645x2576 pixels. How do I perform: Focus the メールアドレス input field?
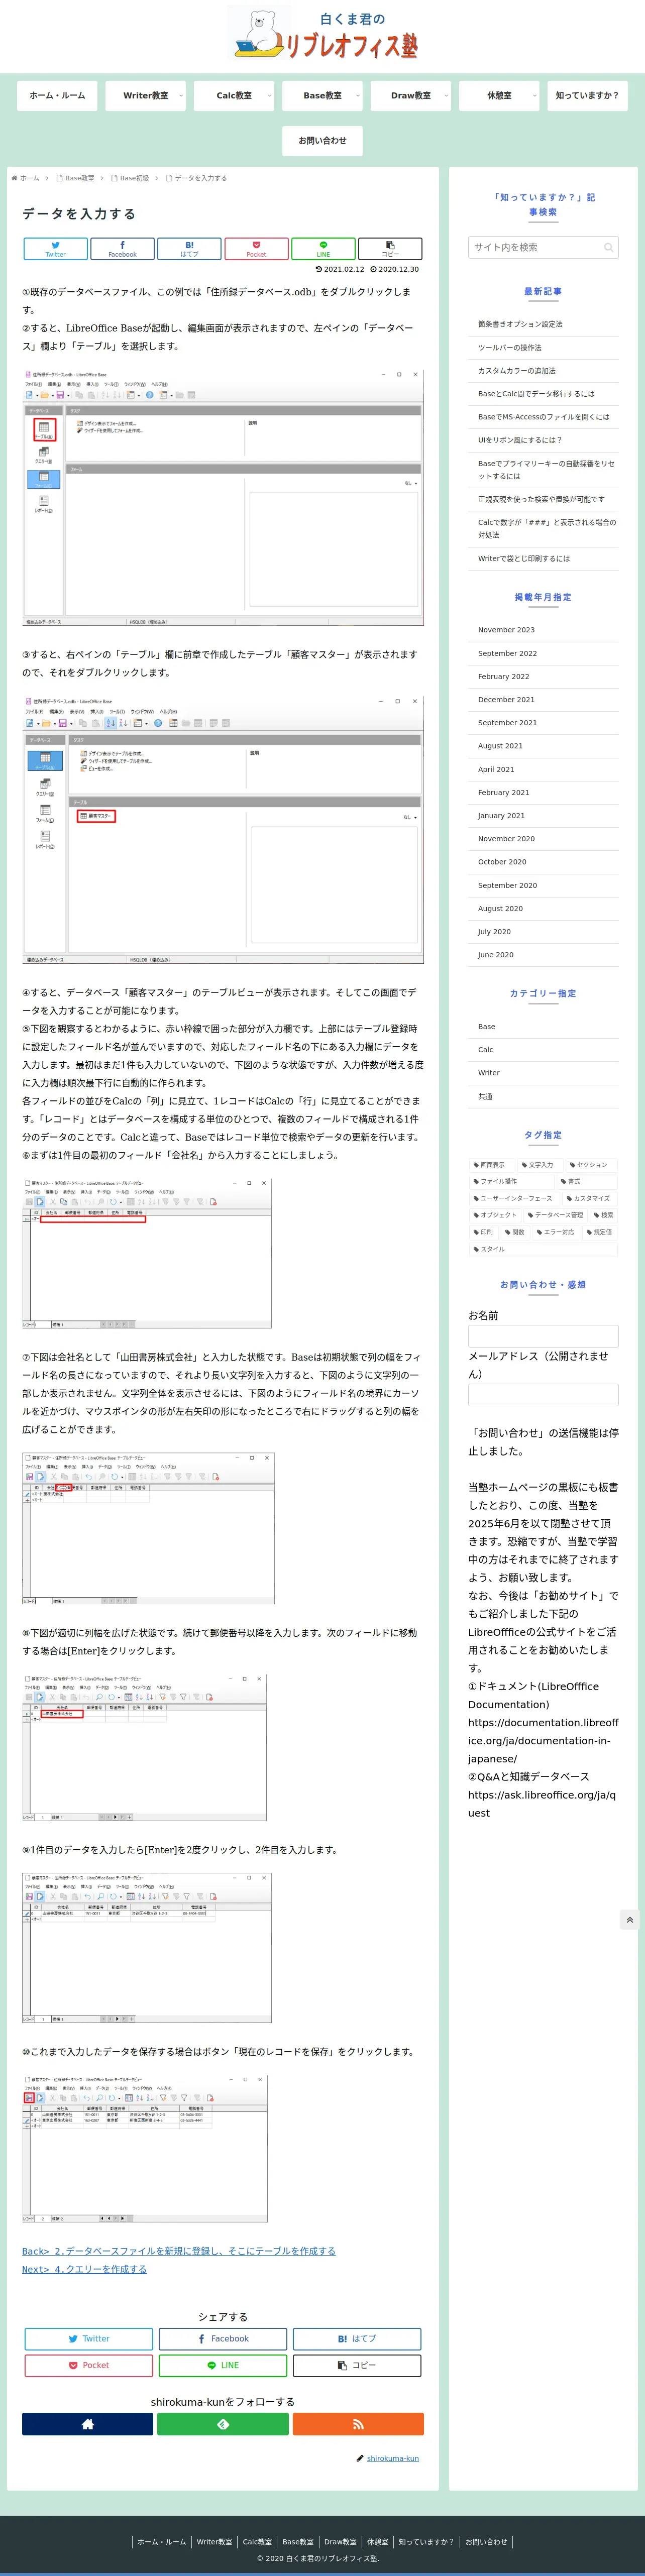543,1395
